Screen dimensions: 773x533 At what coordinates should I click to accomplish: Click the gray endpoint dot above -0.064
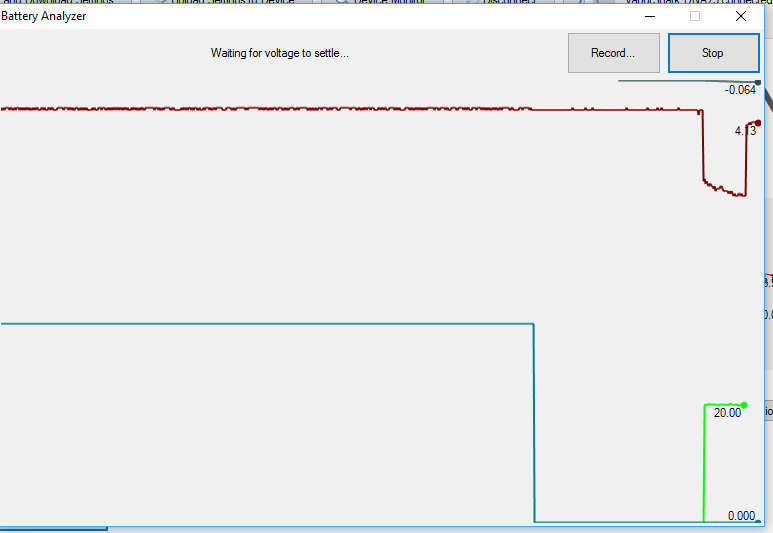coord(758,82)
